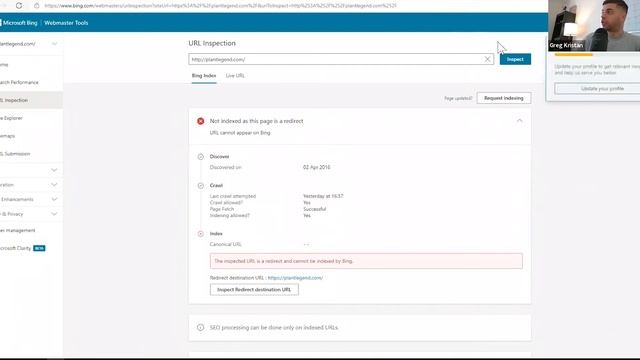Click the 'Yesterday at 16:37' crawl value

[x=323, y=196]
